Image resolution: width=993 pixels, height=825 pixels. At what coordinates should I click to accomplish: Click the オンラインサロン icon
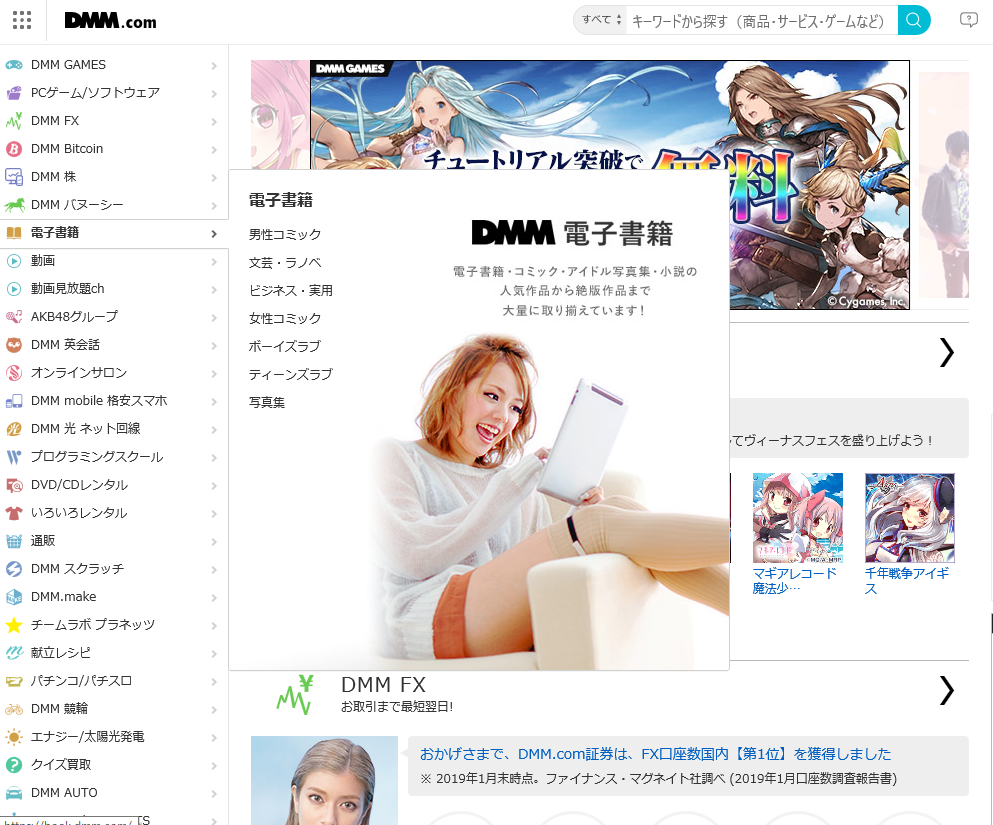[x=14, y=373]
